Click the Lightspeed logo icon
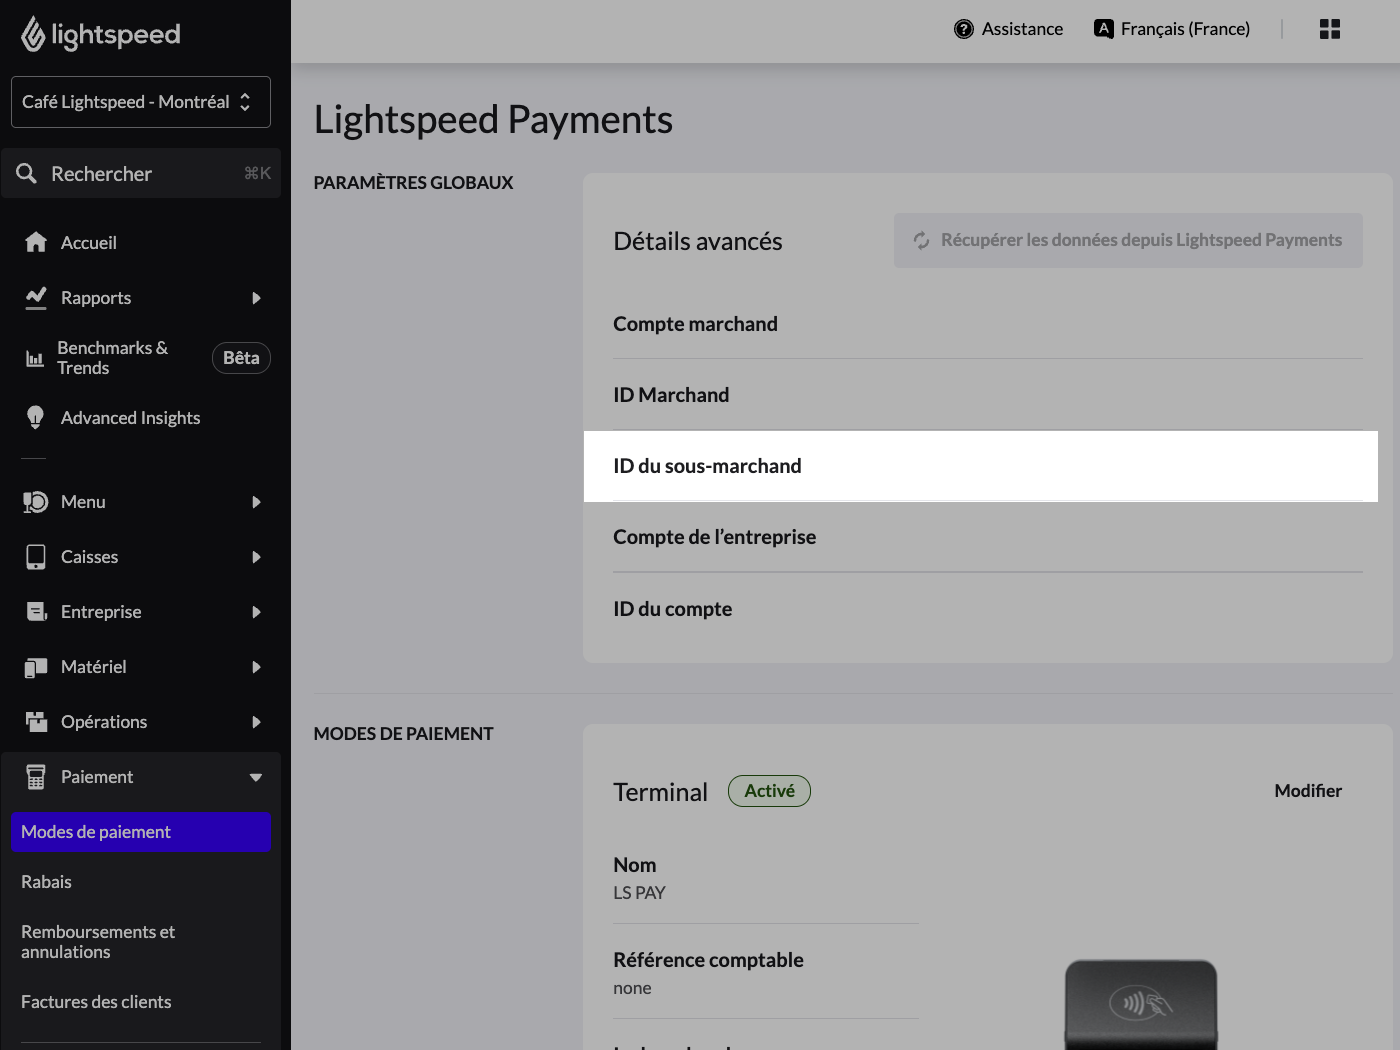Viewport: 1400px width, 1050px height. [33, 33]
